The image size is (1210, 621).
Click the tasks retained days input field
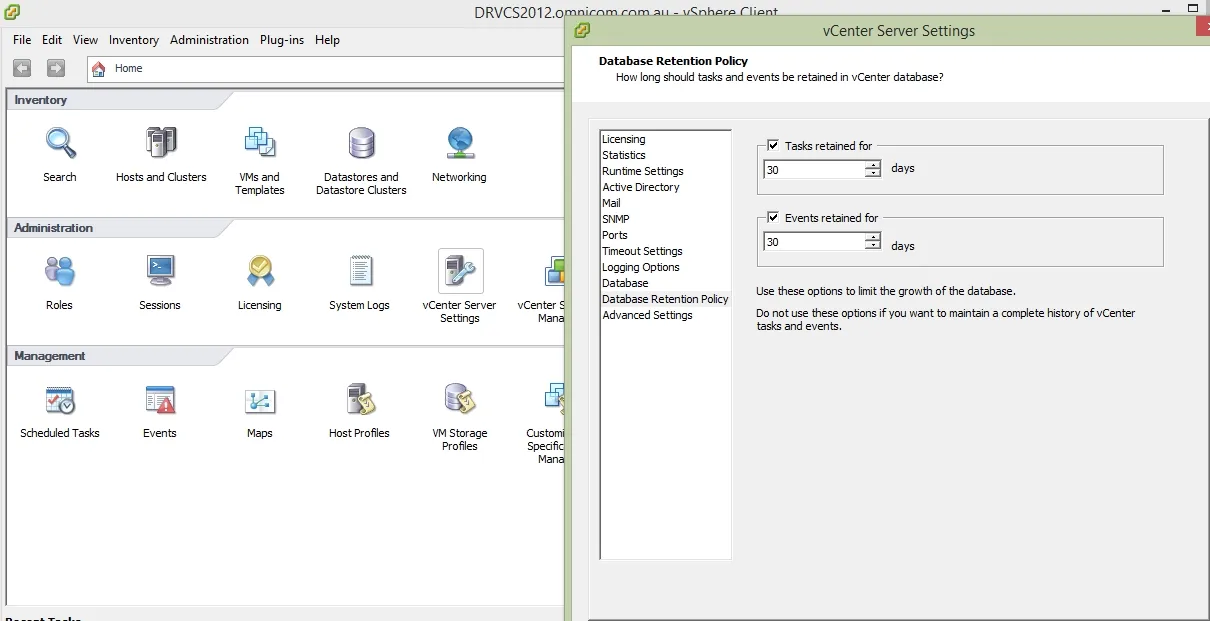pyautogui.click(x=814, y=170)
